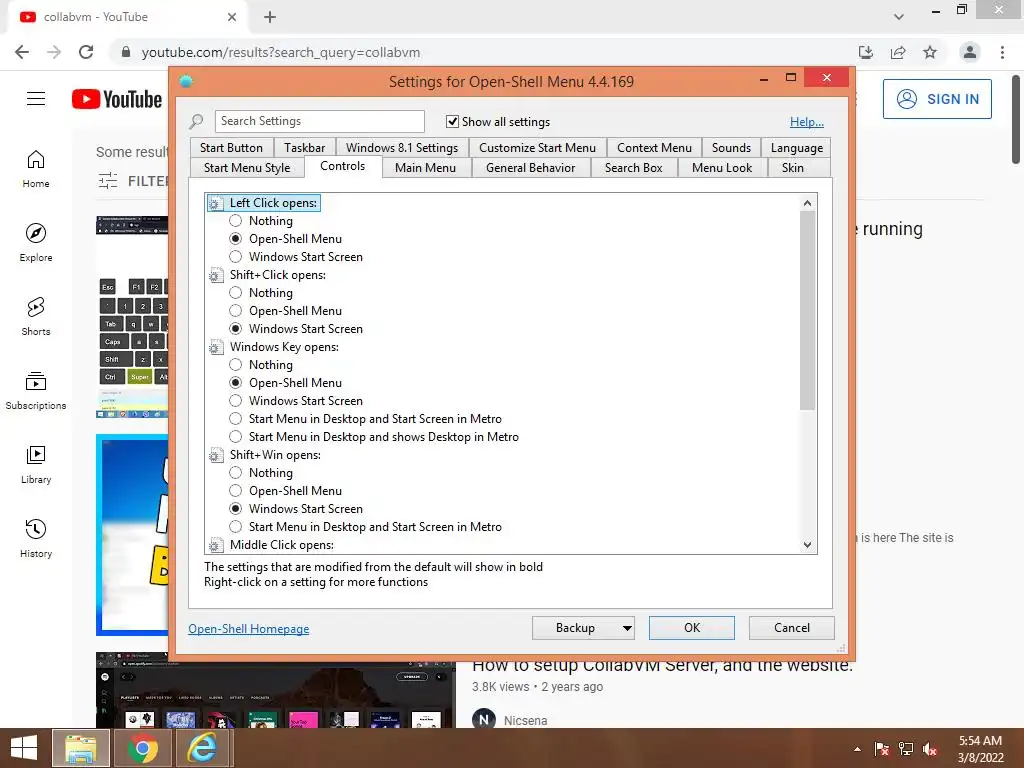Screen dimensions: 1024x768
Task: Click the install app icon in address bar
Action: tap(866, 52)
